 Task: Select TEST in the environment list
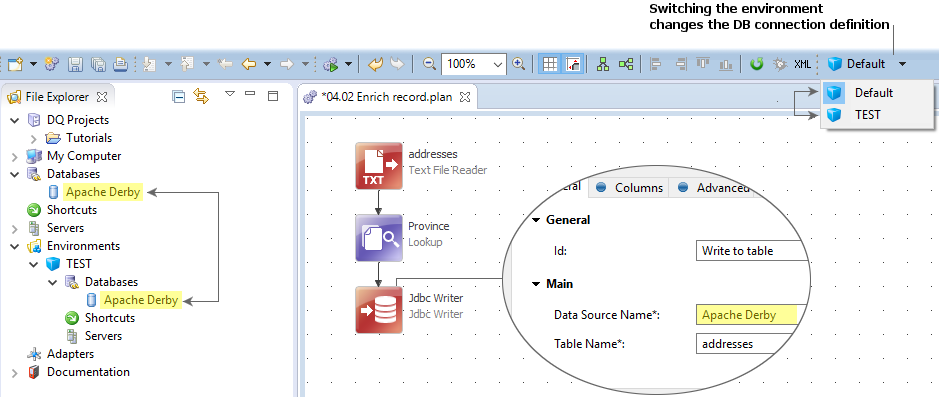pyautogui.click(x=867, y=115)
